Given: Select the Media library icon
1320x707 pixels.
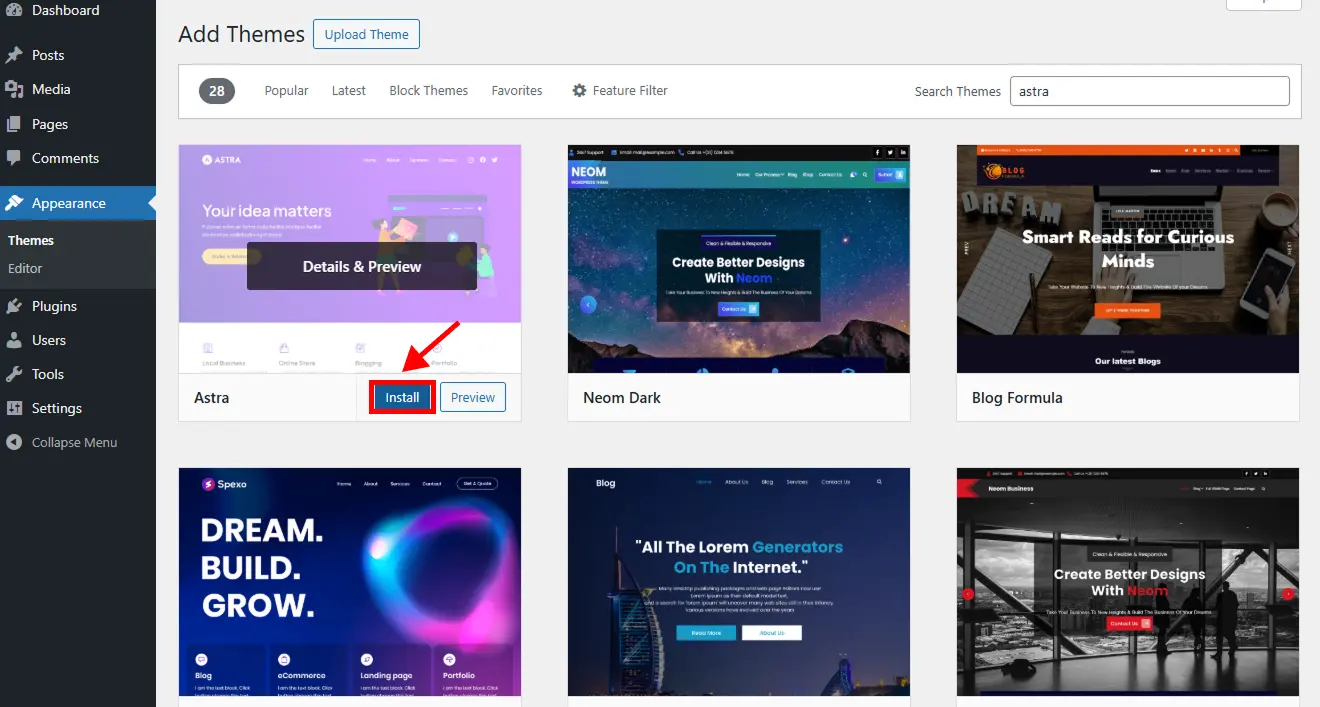Looking at the screenshot, I should pos(15,89).
